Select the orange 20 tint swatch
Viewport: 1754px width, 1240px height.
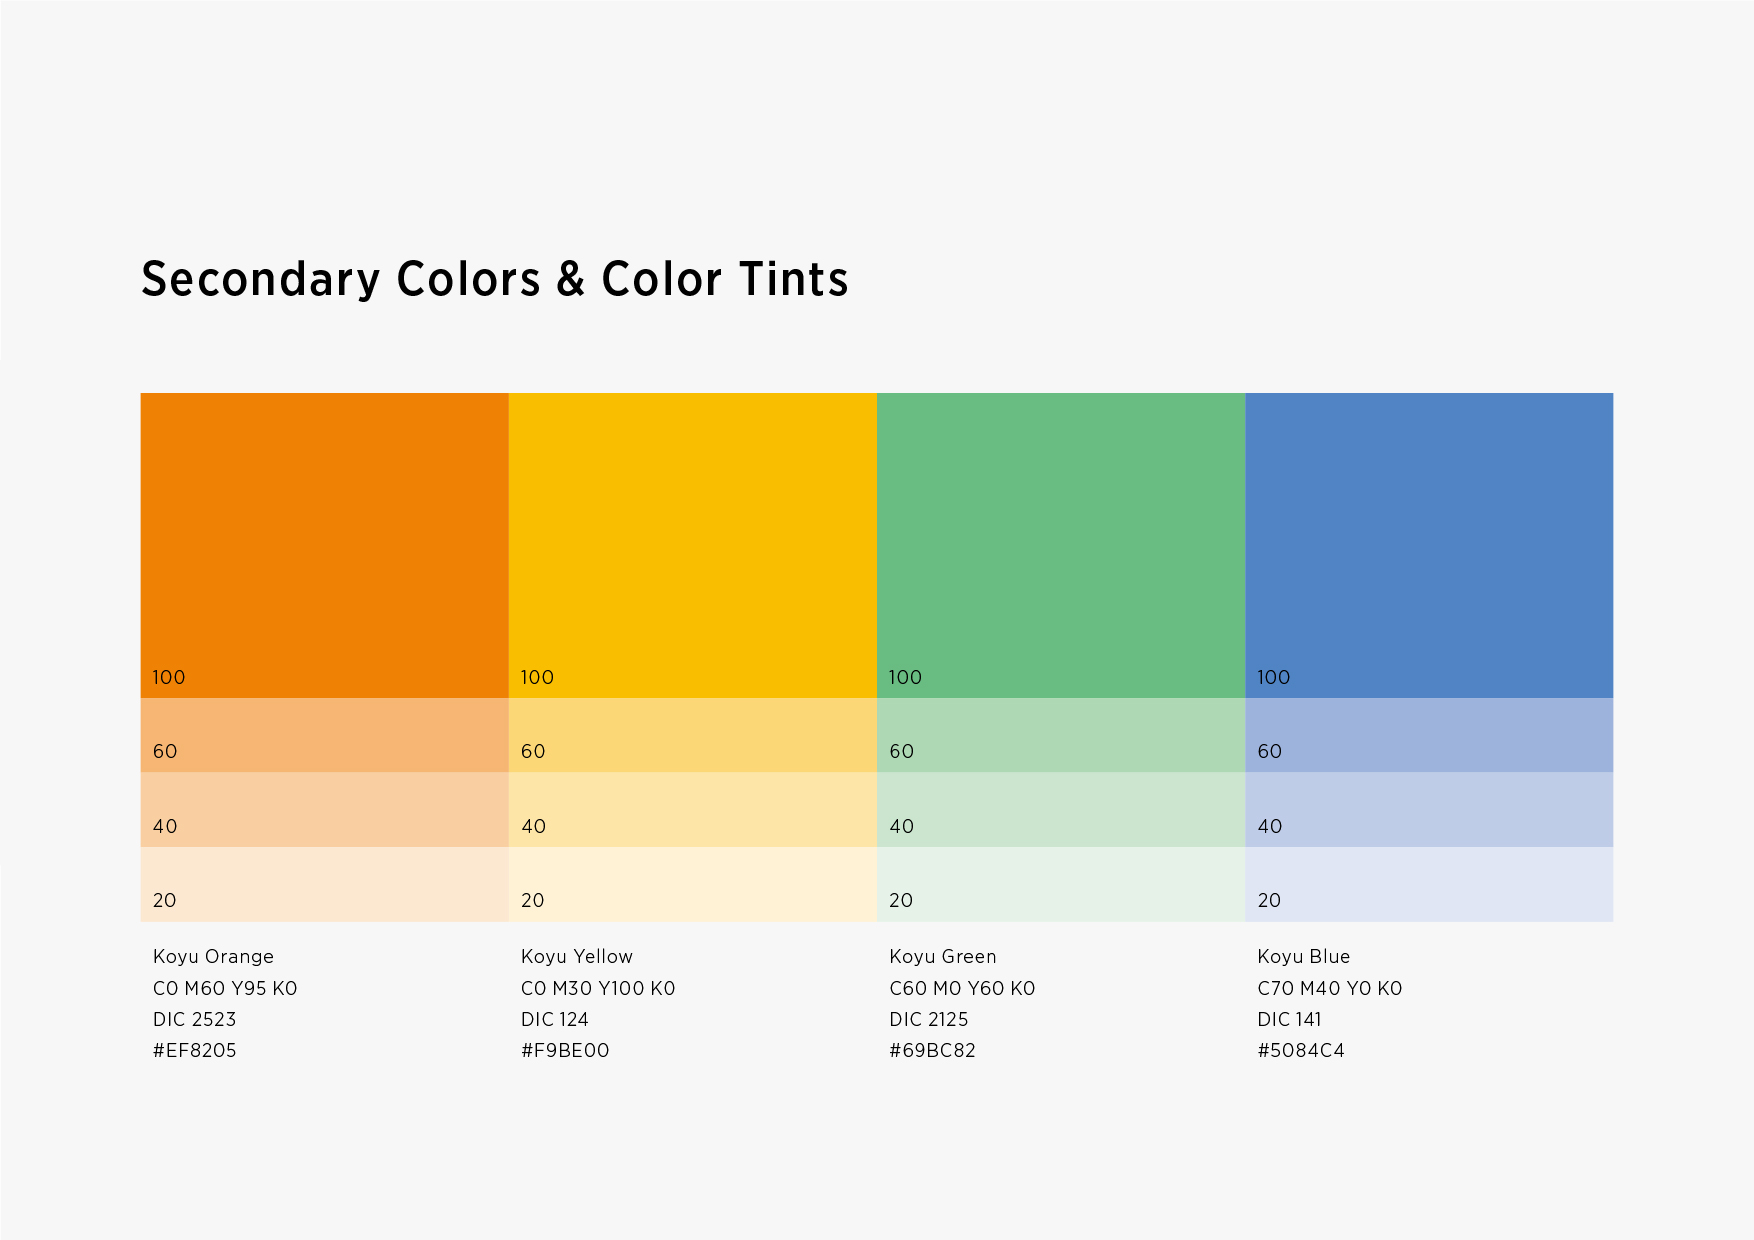324,884
